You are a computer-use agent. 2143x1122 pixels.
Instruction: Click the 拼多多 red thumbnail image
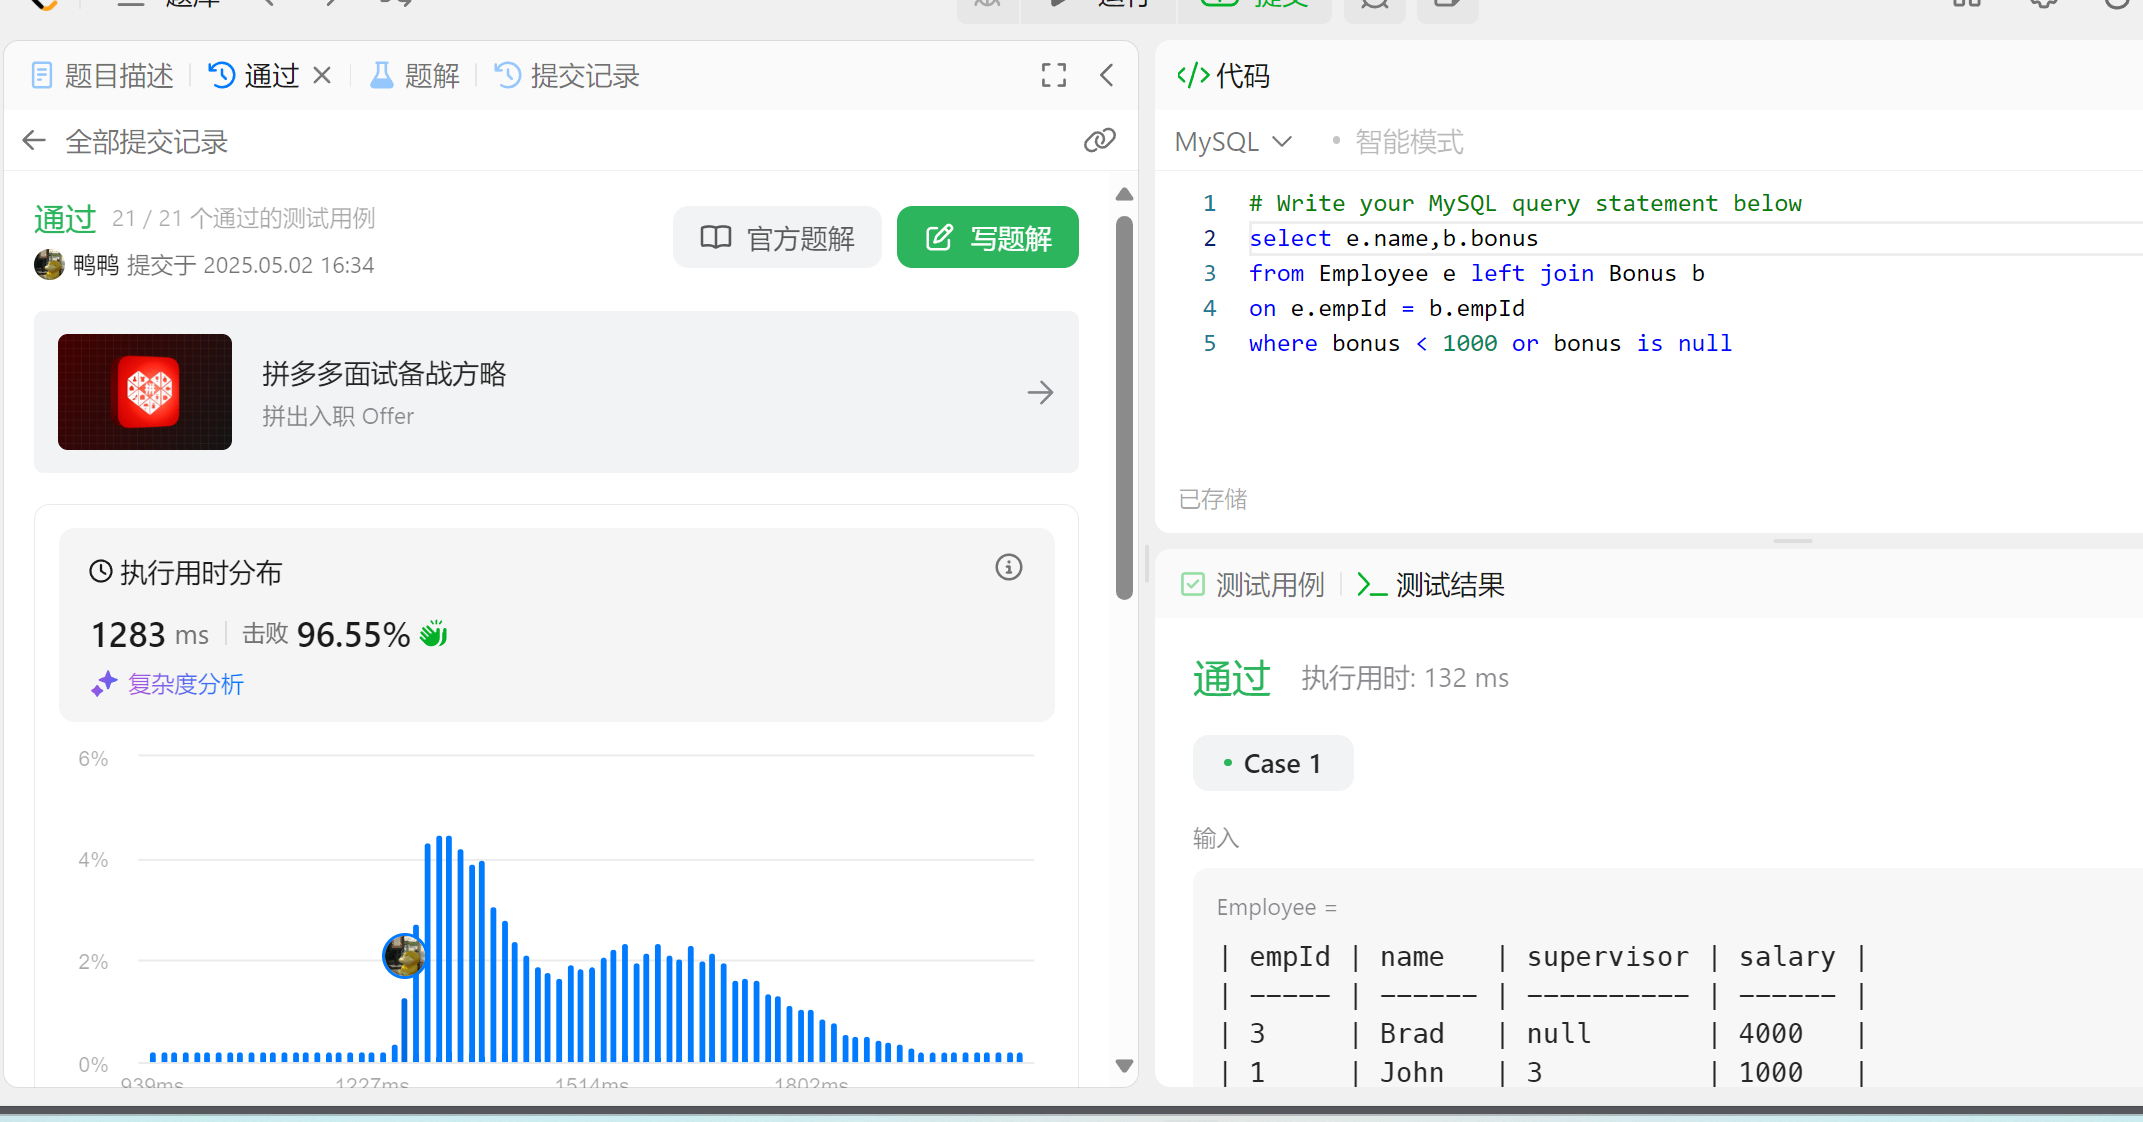pos(145,392)
